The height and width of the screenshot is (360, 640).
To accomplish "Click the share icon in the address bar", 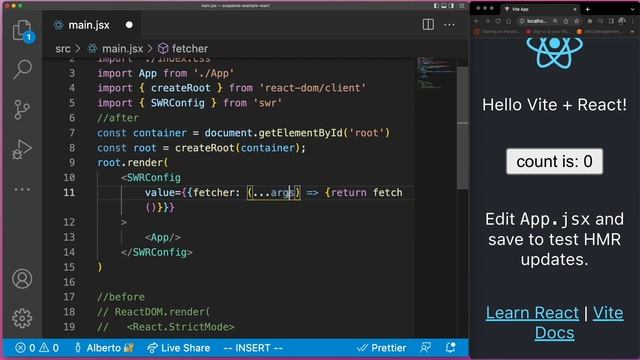I will click(566, 21).
